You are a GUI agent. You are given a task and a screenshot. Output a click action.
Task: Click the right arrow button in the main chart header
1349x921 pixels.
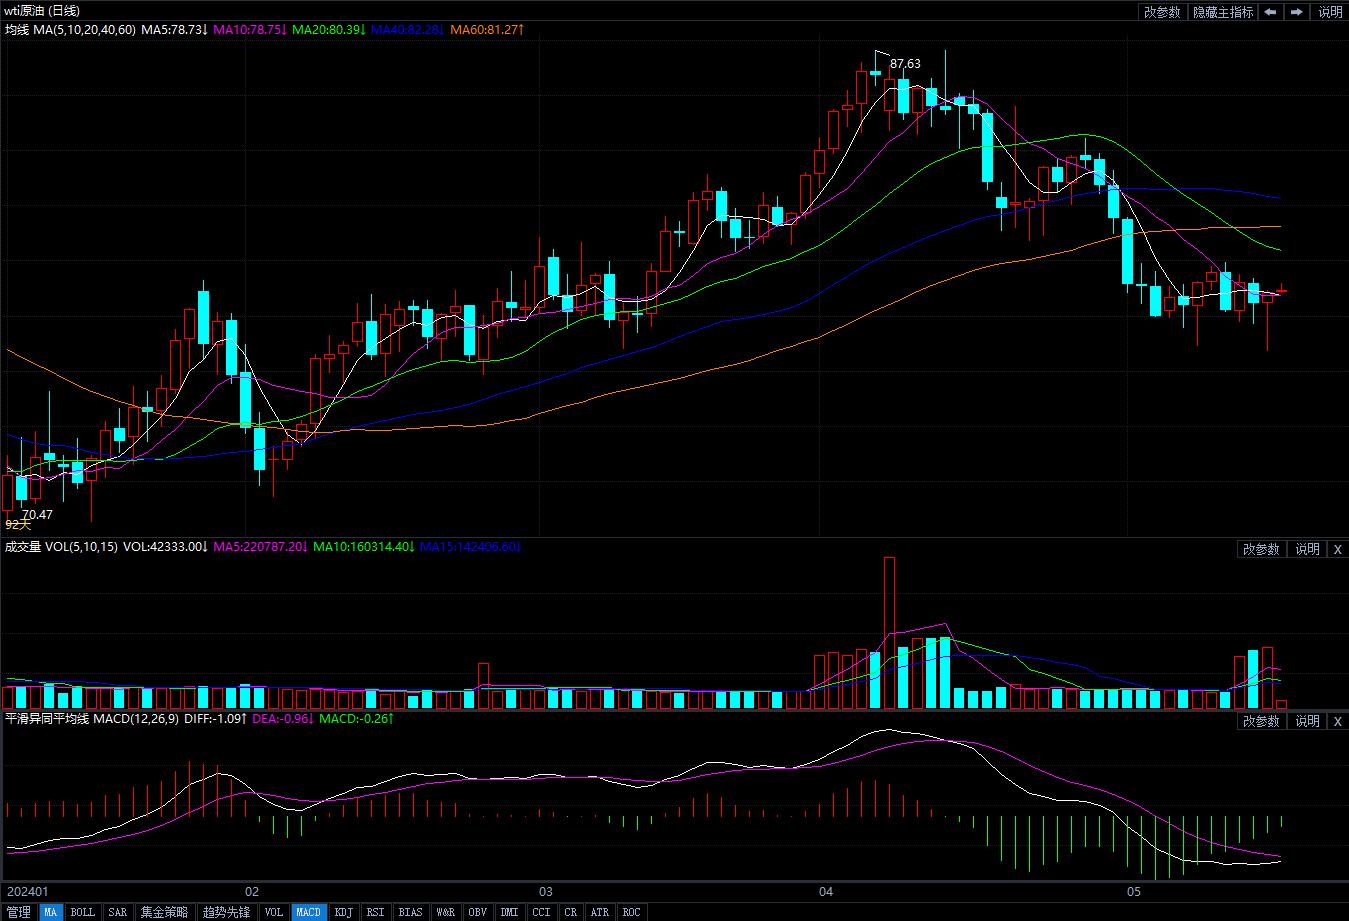1297,12
